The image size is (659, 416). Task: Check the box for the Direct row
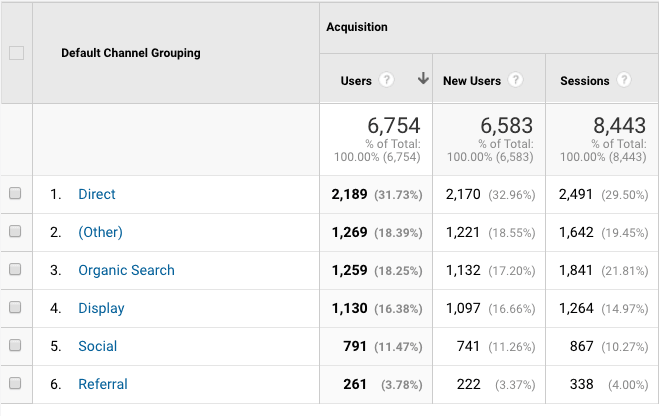(16, 195)
